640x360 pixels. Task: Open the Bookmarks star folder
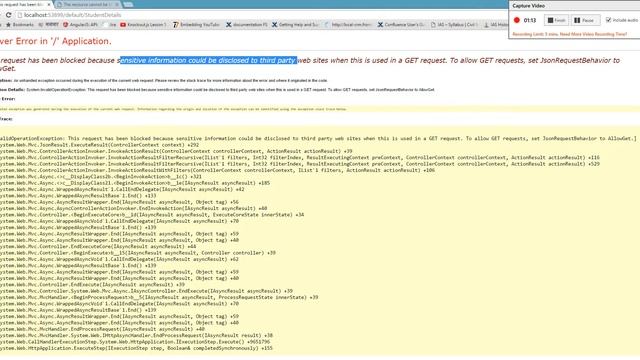point(20,25)
